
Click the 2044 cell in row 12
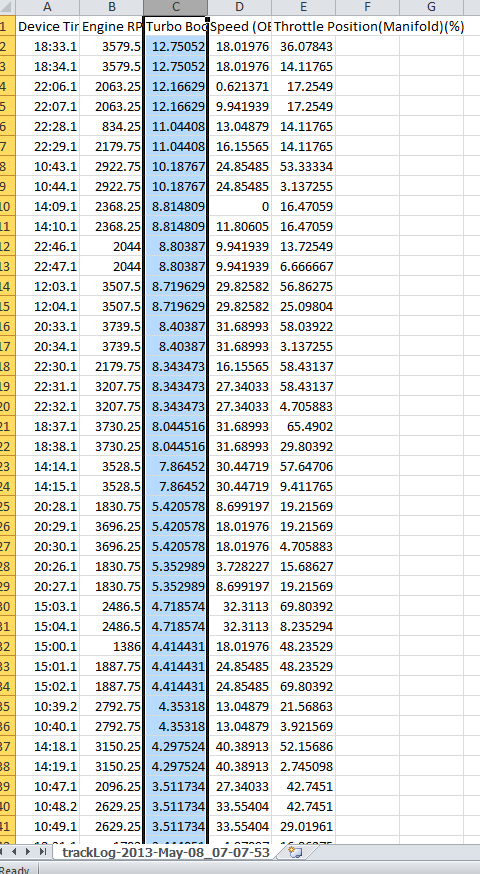[x=111, y=246]
